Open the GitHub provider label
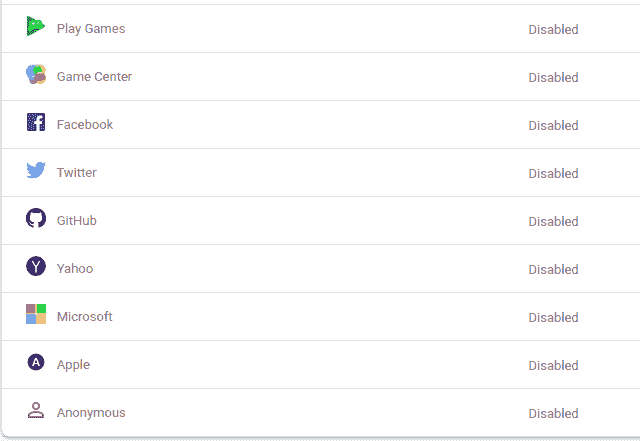The width and height of the screenshot is (640, 441). 77,221
